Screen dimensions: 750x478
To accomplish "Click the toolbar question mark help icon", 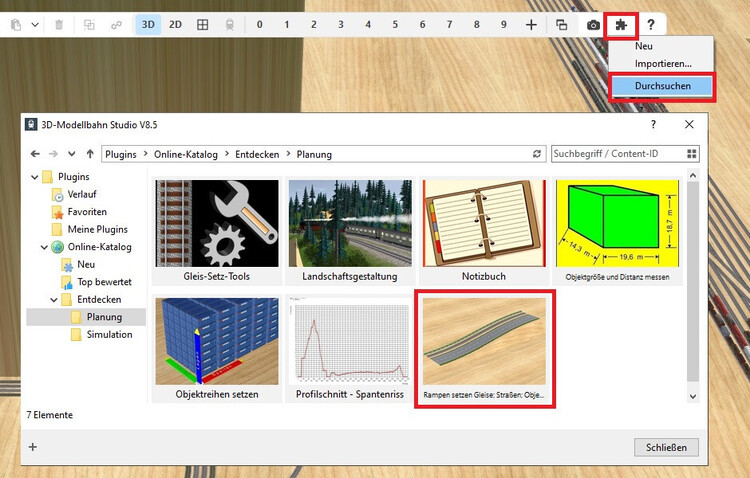I will 651,24.
